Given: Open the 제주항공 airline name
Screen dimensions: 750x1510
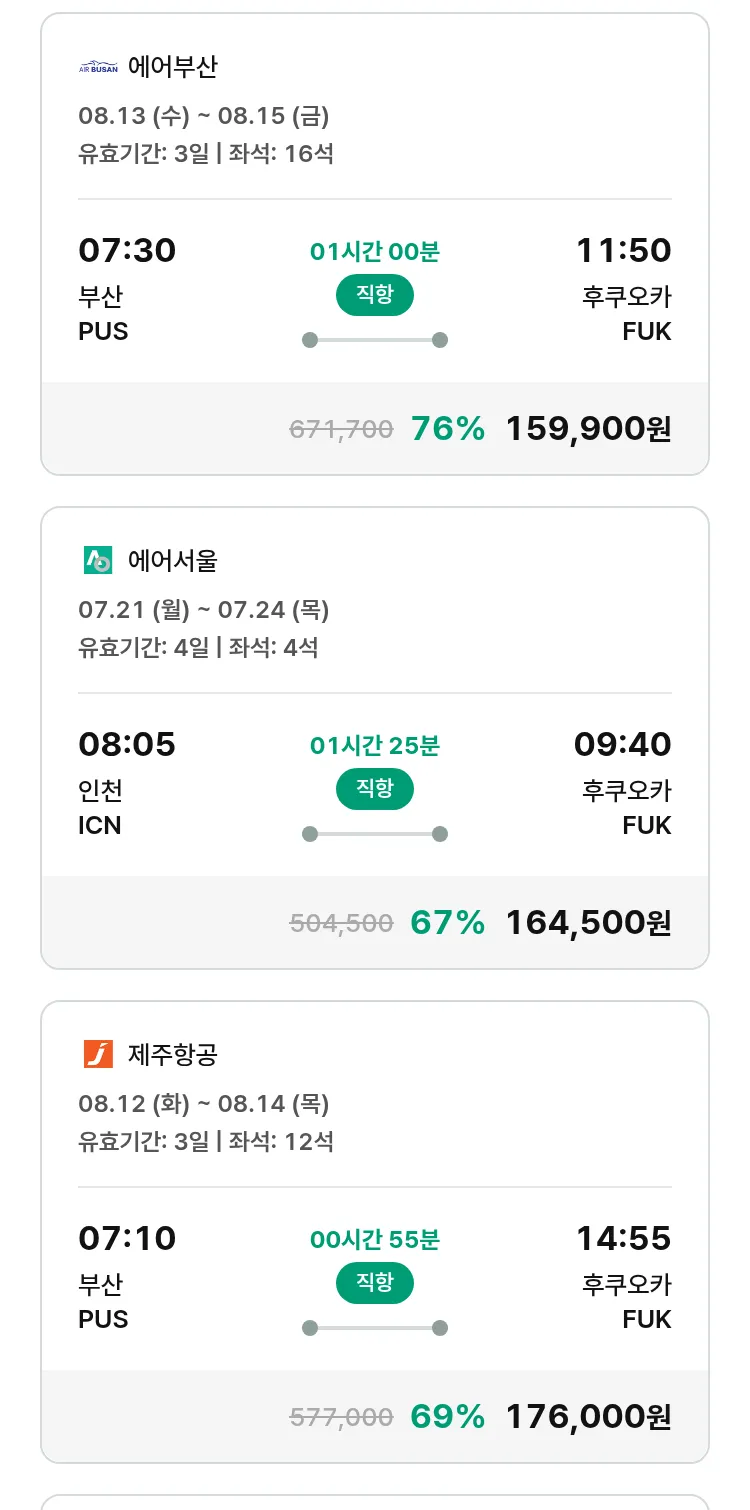Looking at the screenshot, I should tap(173, 1055).
